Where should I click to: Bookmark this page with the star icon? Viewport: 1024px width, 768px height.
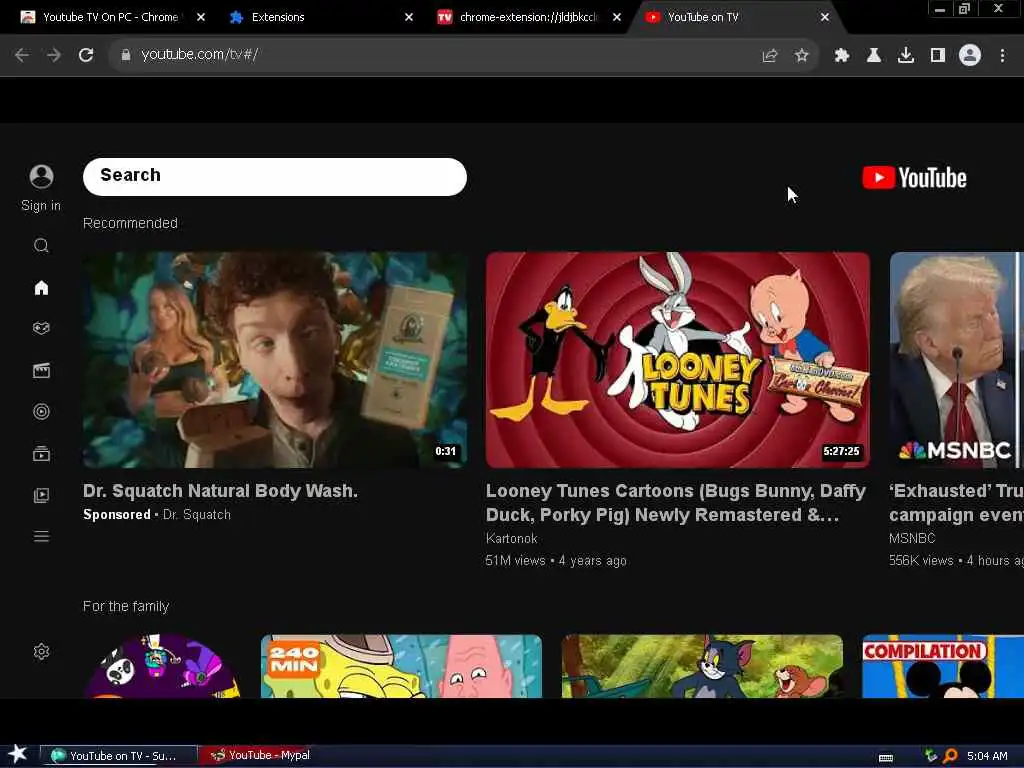coord(802,56)
